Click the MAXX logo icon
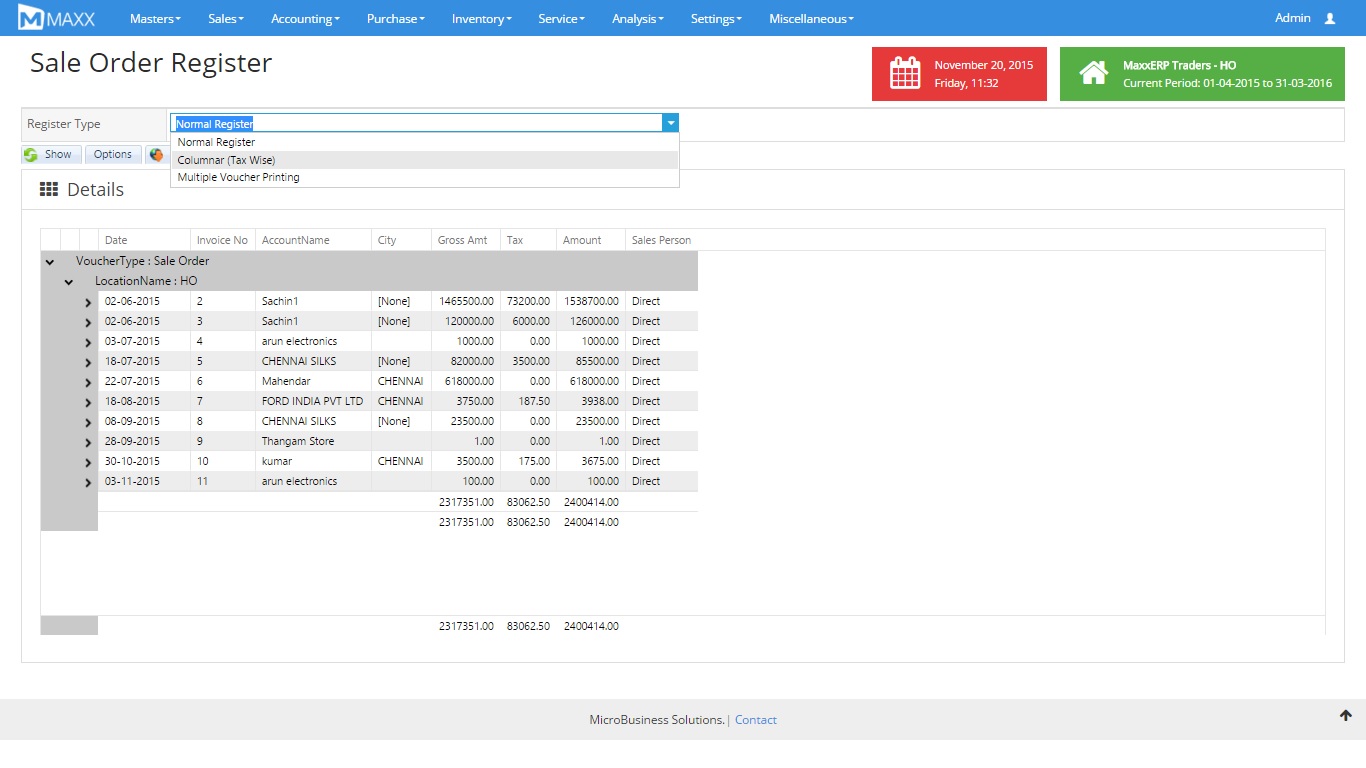1366x768 pixels. point(31,18)
